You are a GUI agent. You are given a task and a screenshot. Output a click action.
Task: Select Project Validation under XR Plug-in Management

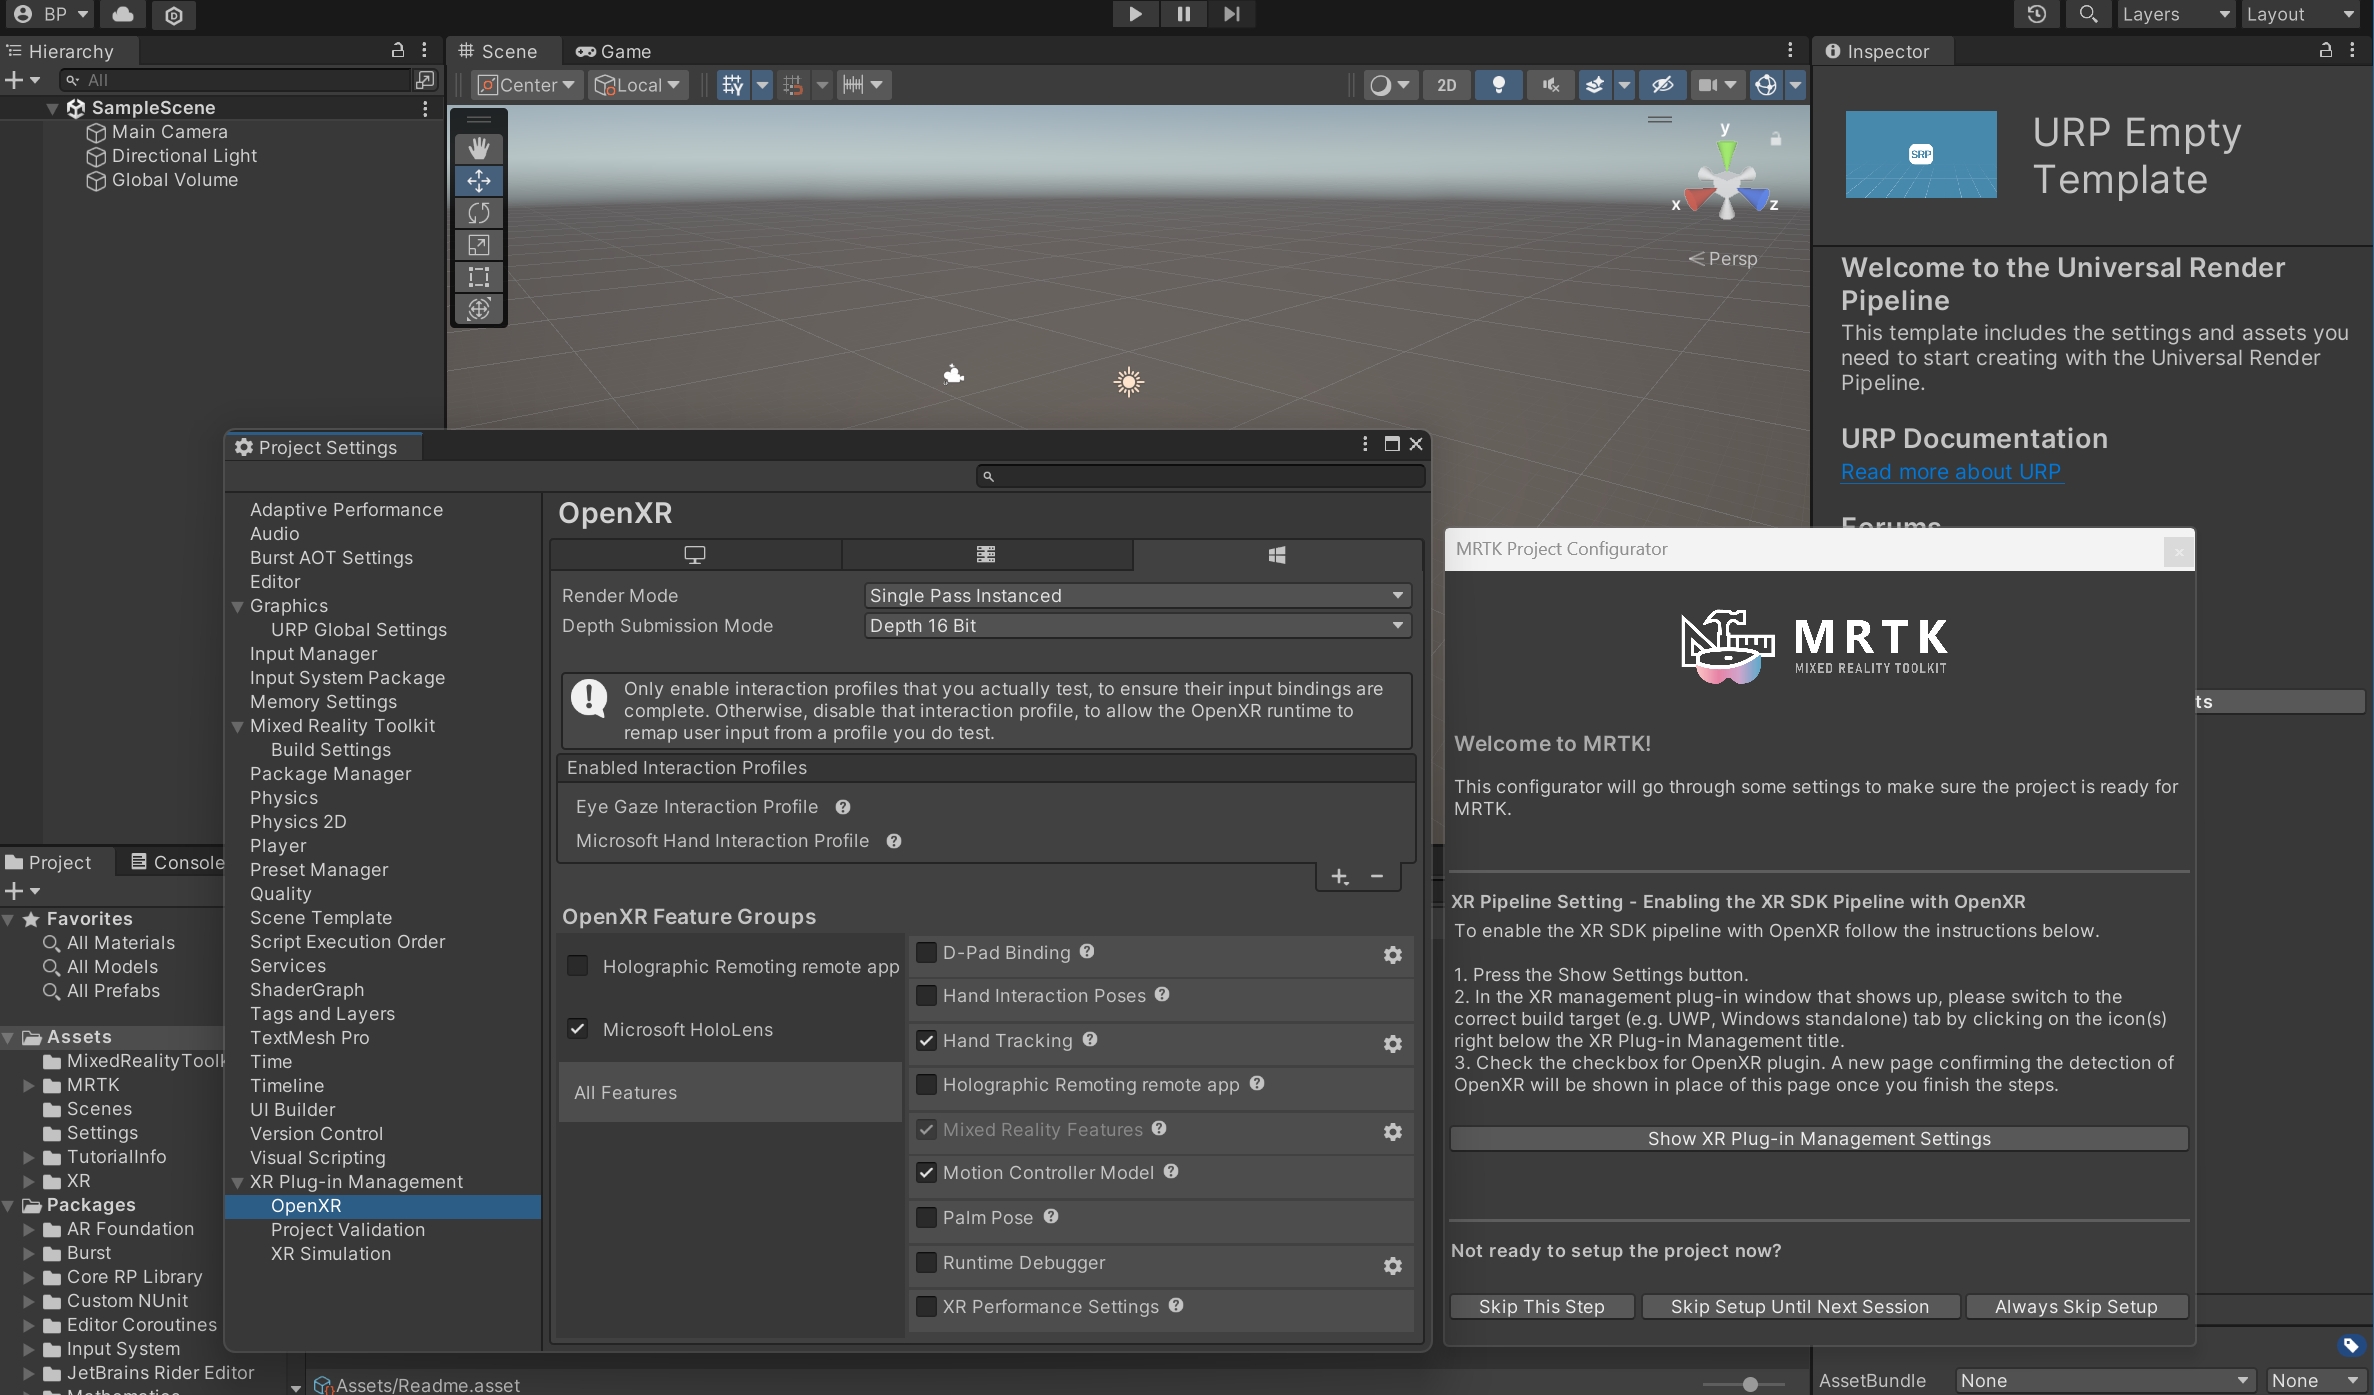[348, 1230]
